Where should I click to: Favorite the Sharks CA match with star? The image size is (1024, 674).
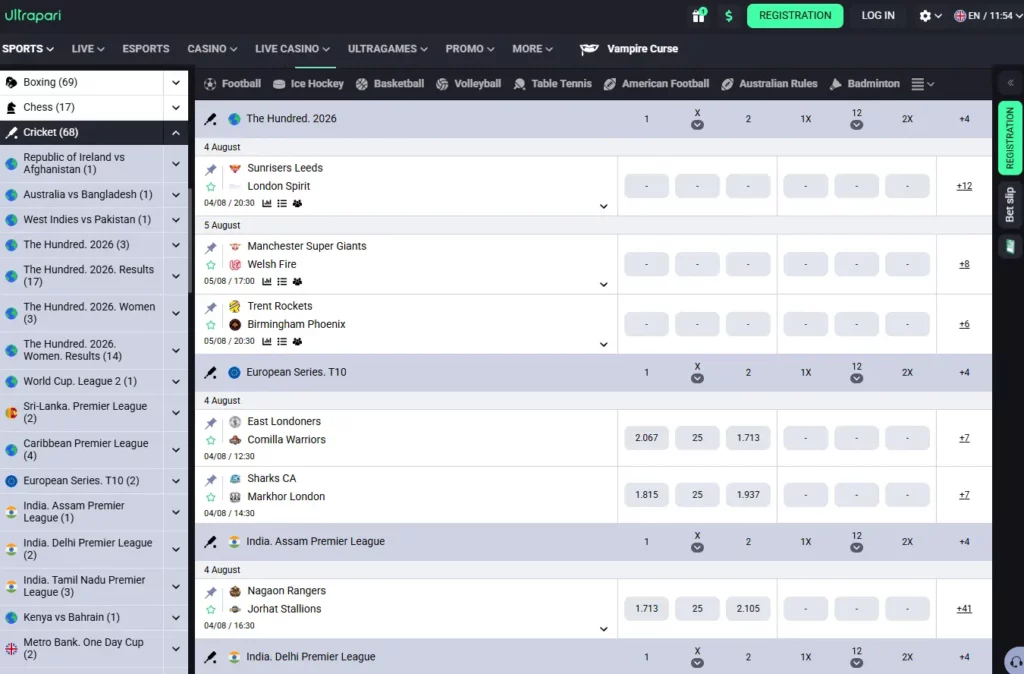pyautogui.click(x=211, y=497)
